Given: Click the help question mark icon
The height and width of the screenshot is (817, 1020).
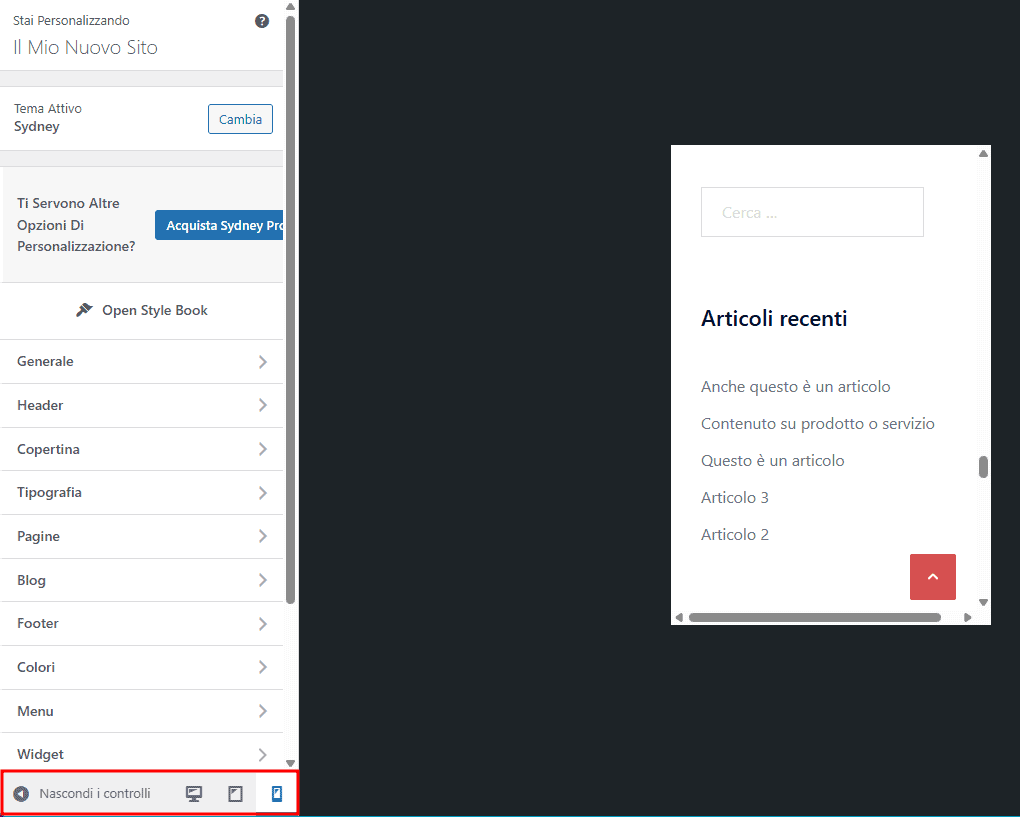Looking at the screenshot, I should pyautogui.click(x=261, y=20).
